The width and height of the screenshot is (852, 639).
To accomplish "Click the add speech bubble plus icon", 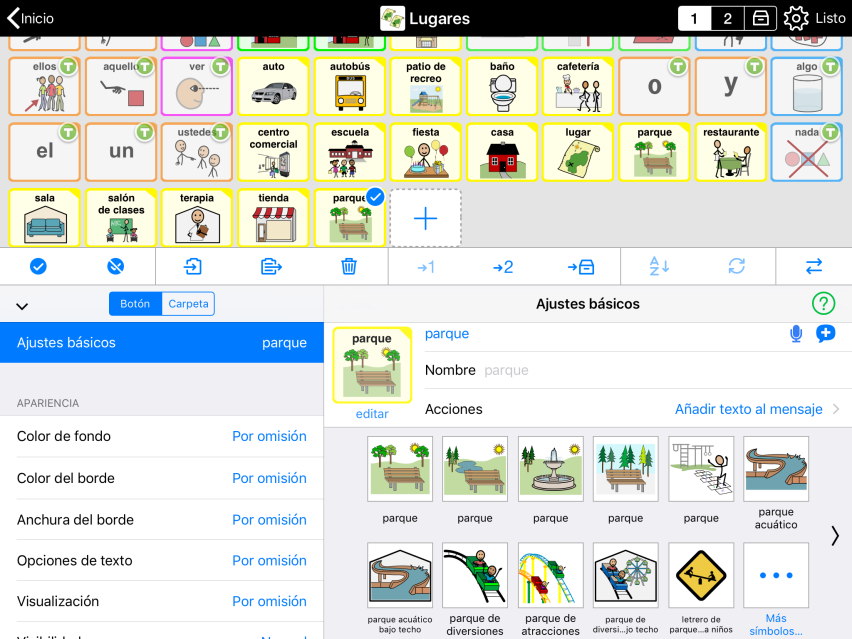I will (825, 334).
